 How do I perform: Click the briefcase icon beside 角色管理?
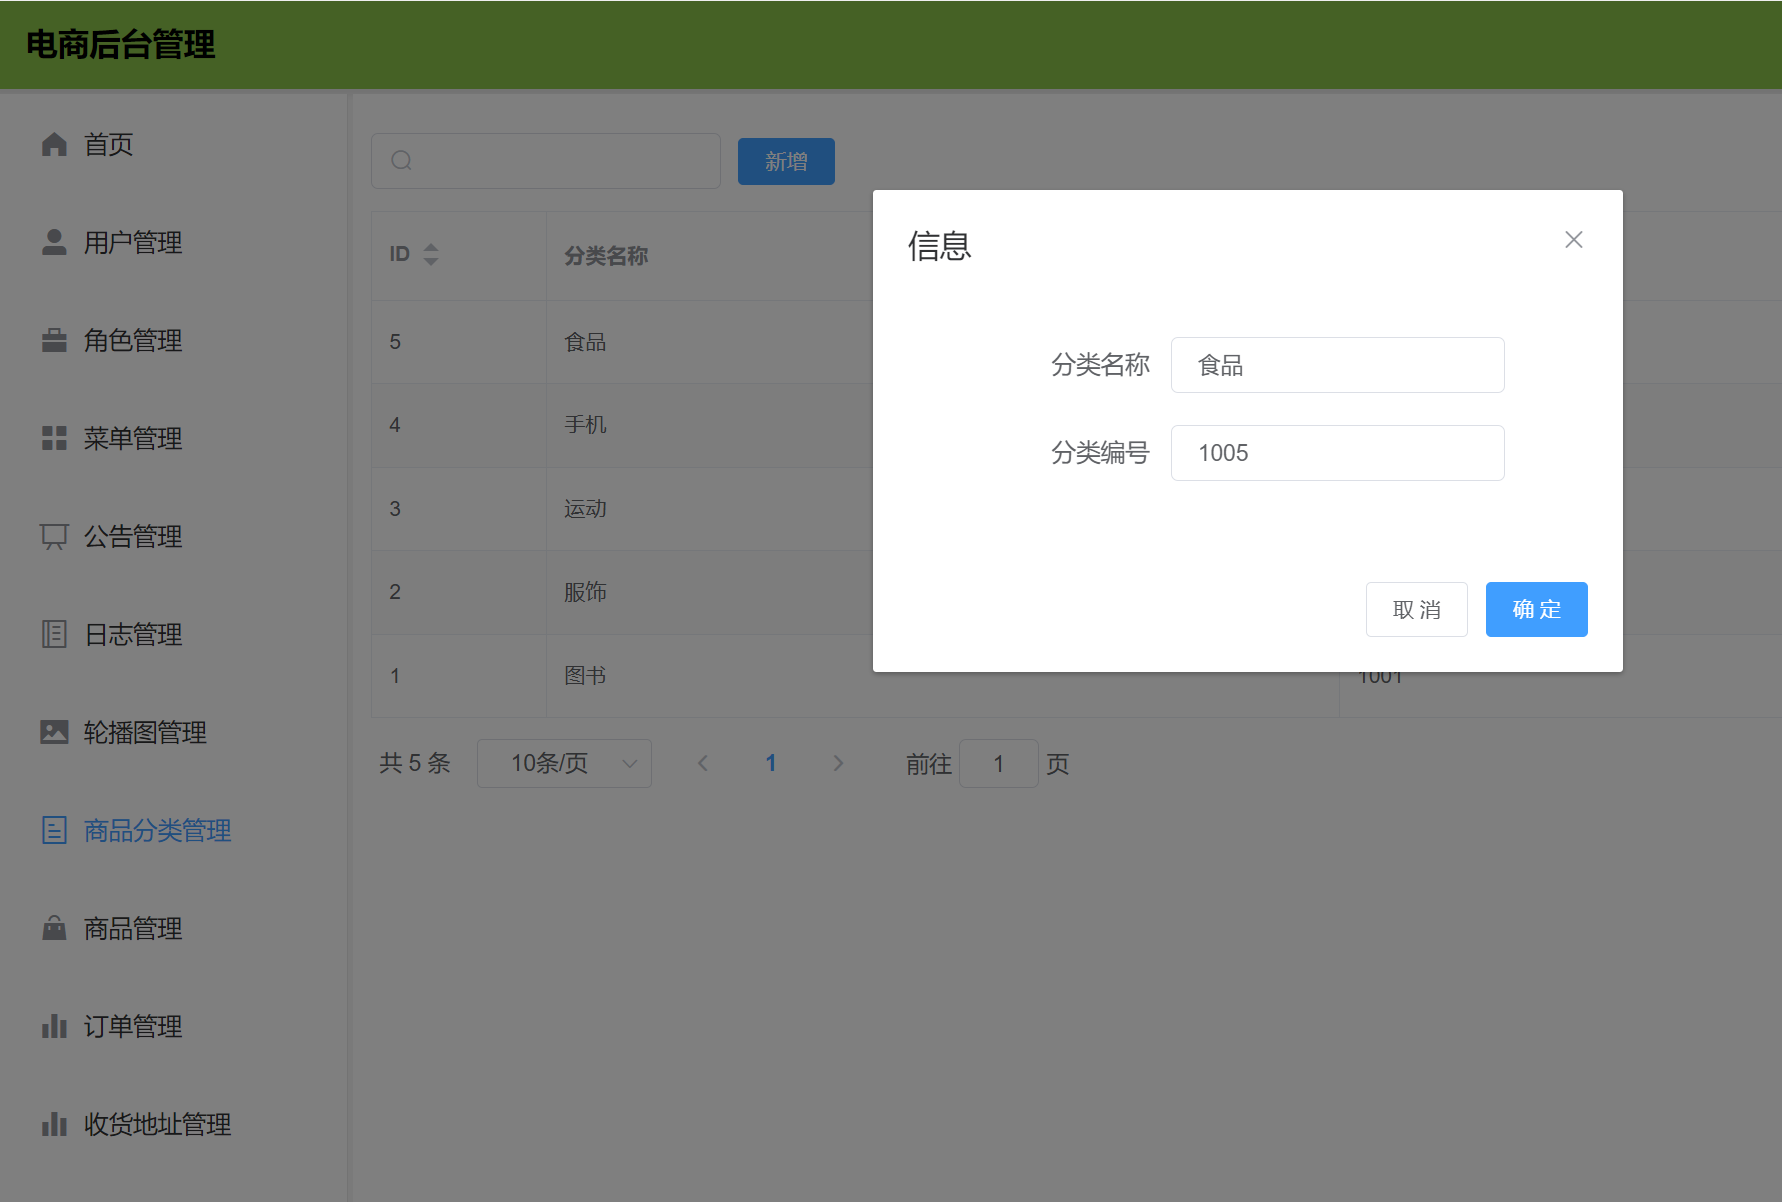click(54, 340)
